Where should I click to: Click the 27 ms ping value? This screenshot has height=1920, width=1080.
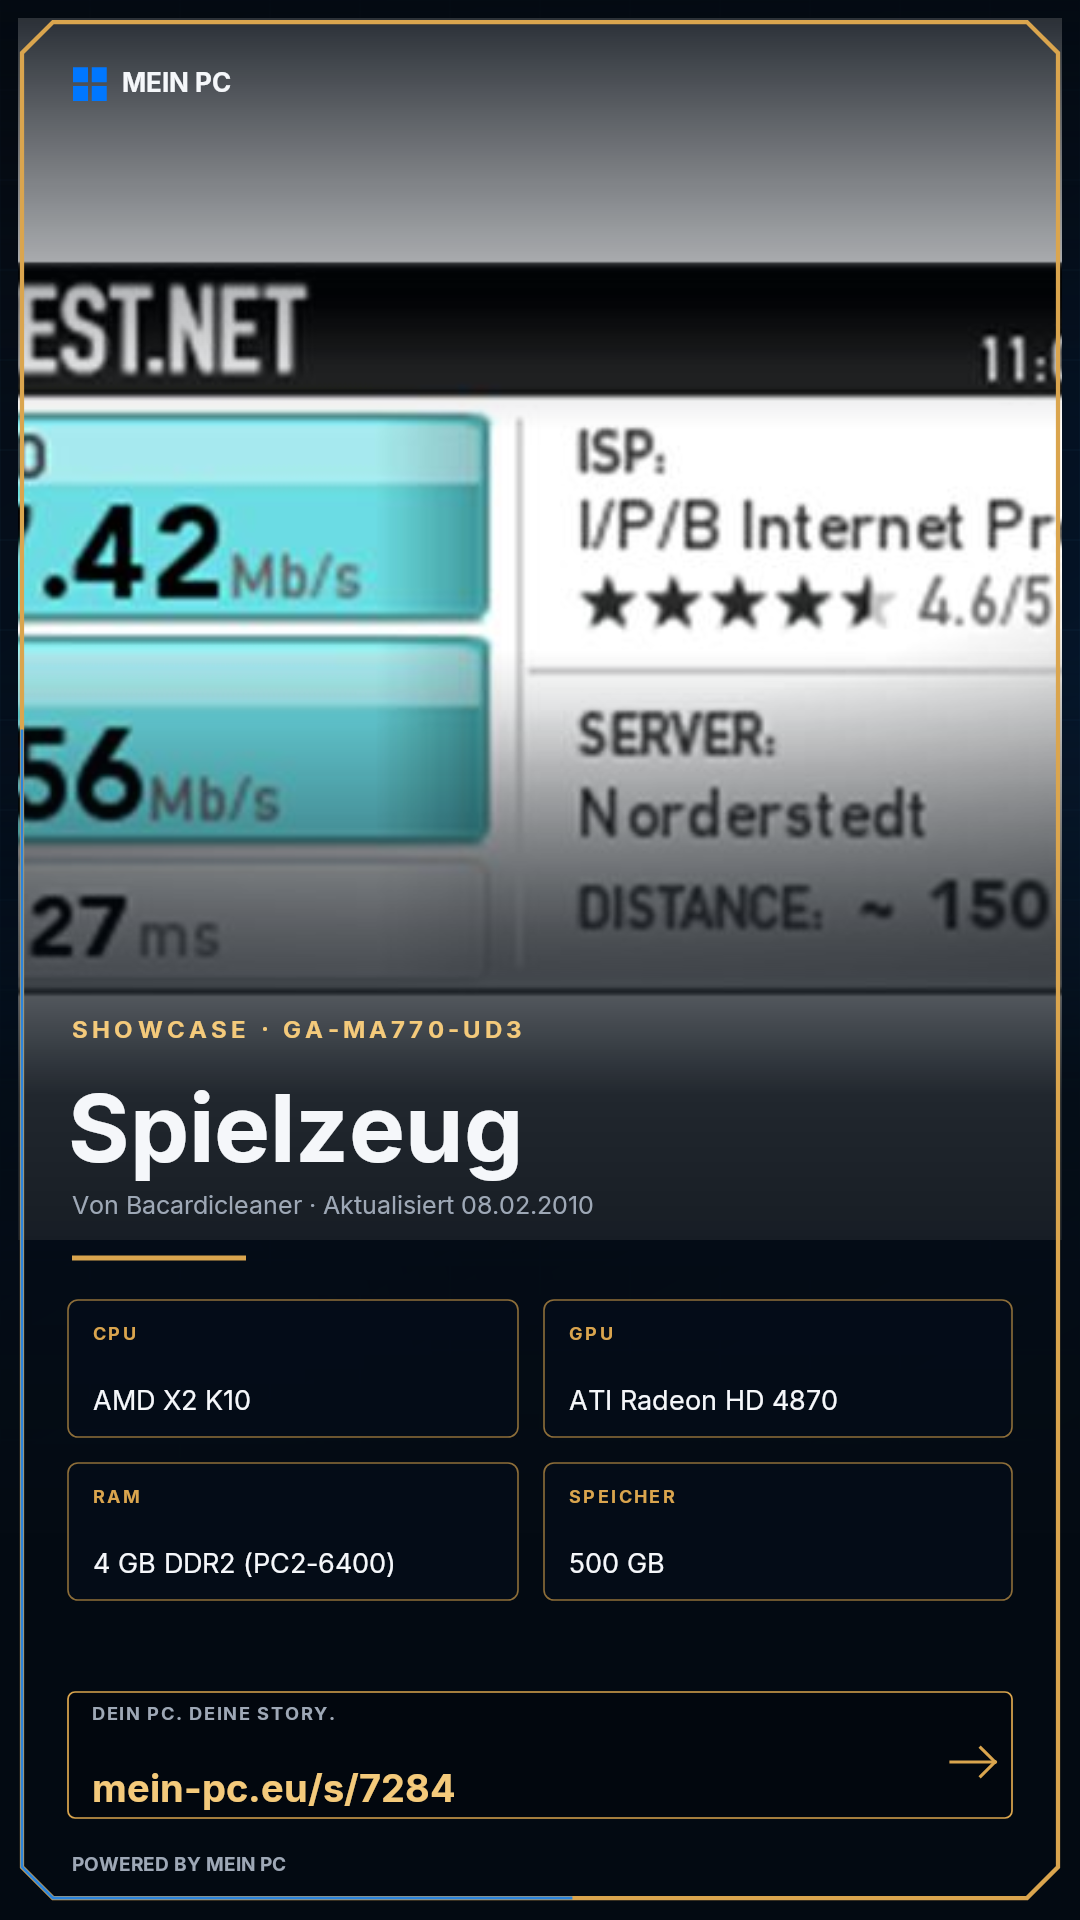click(125, 928)
